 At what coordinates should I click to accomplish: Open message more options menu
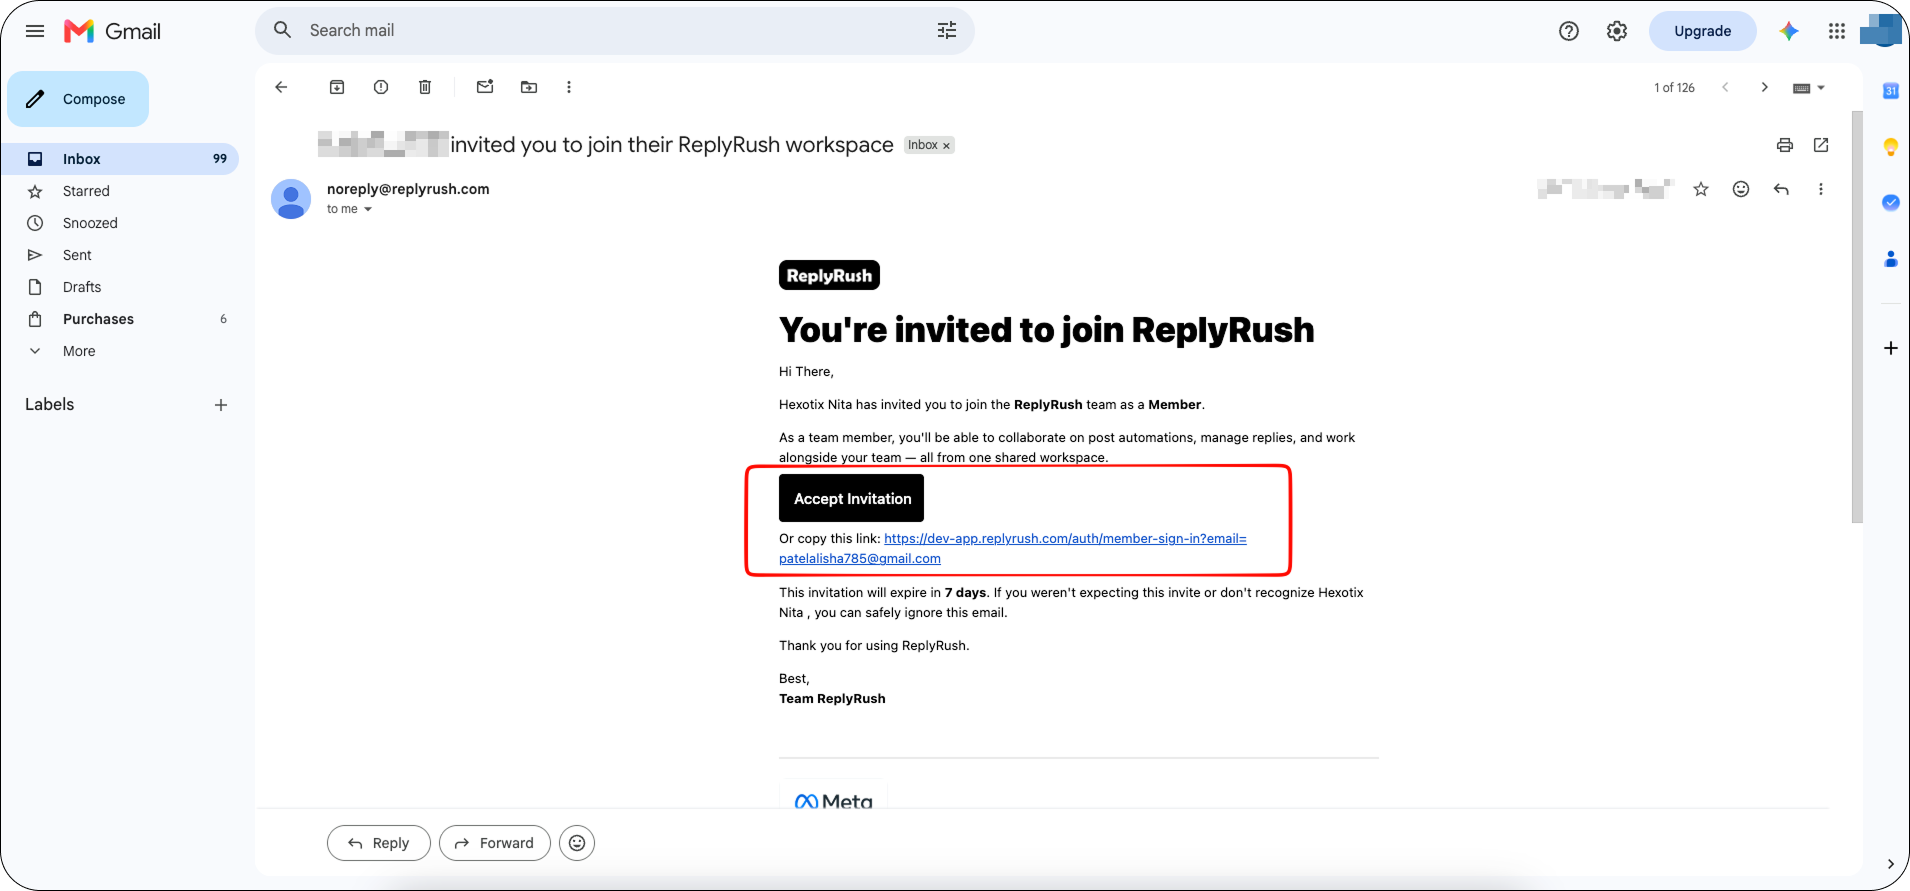click(x=1821, y=189)
